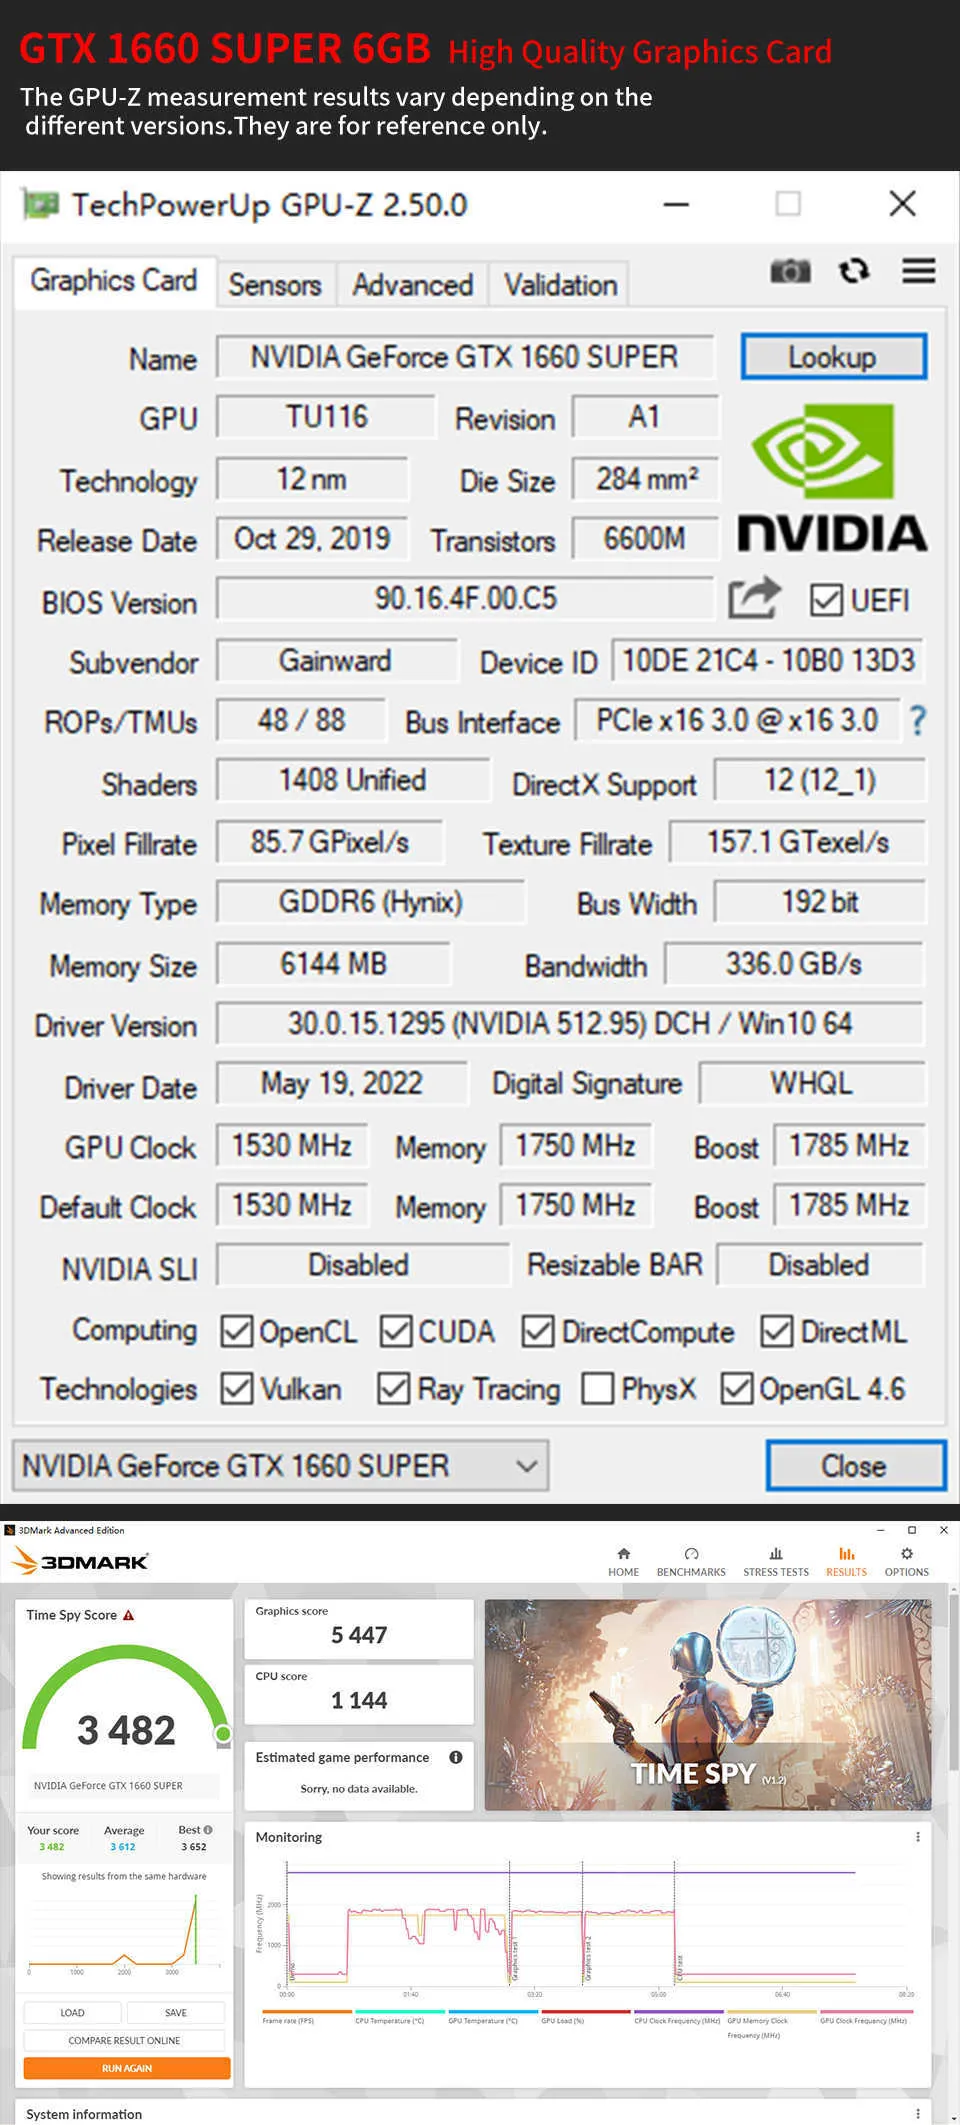Click the BIOS Version field 90.16.4F.00.C5
Viewport: 960px width, 2125px height.
point(465,598)
